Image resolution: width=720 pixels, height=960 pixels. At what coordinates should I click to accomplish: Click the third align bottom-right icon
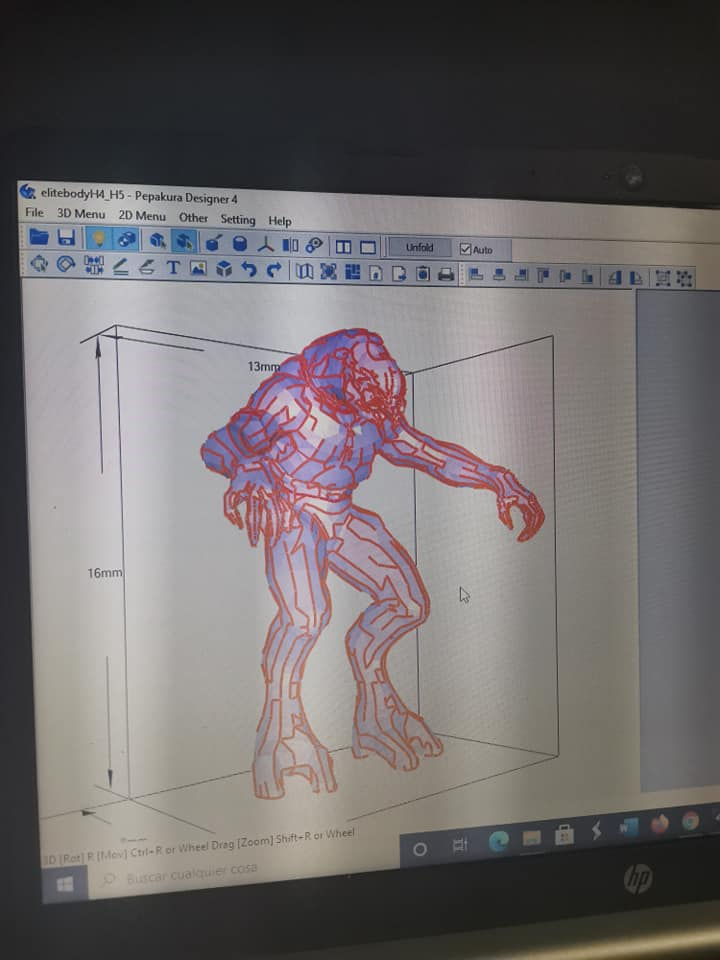tap(521, 276)
